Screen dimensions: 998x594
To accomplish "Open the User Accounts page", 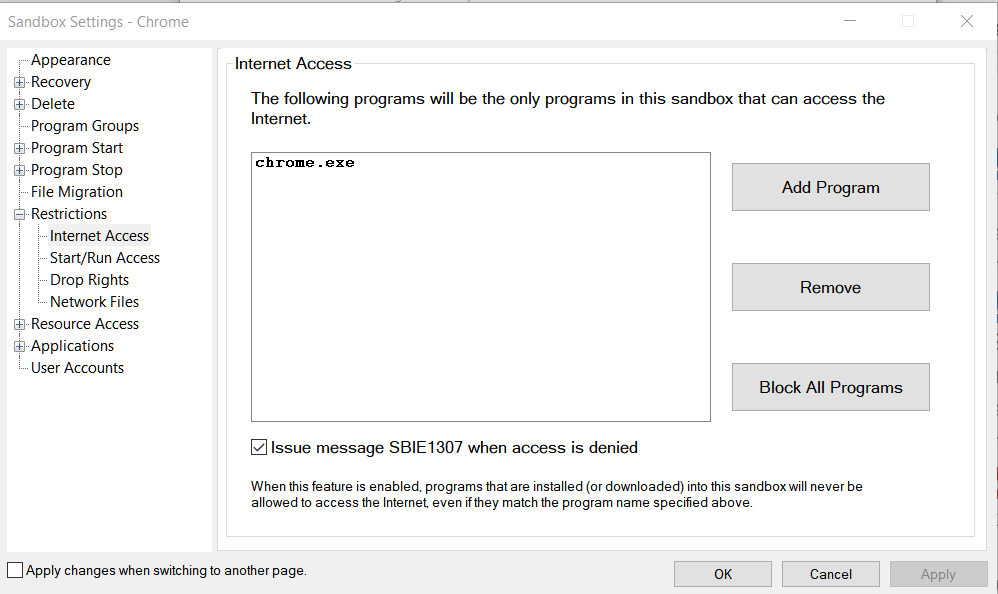I will point(77,368).
